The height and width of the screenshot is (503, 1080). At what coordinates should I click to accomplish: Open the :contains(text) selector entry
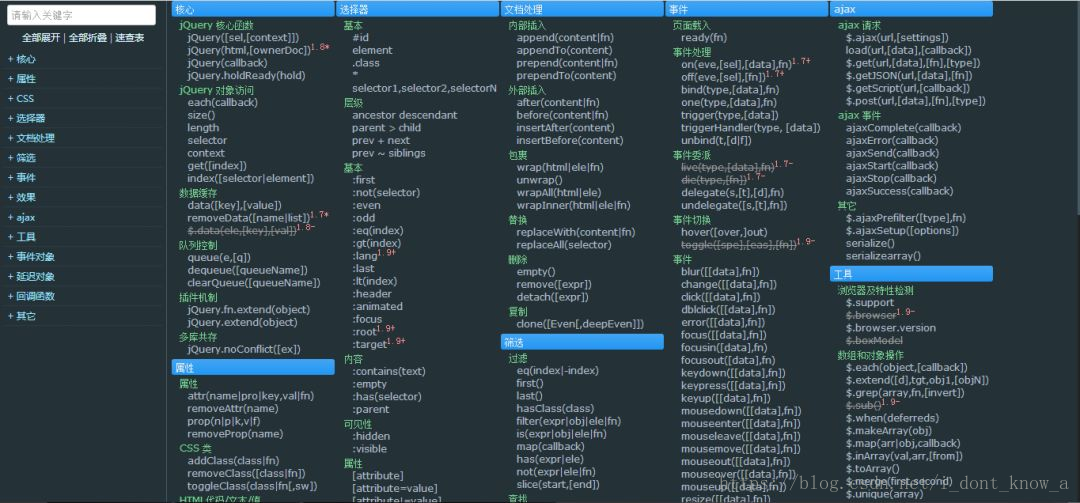tap(389, 371)
